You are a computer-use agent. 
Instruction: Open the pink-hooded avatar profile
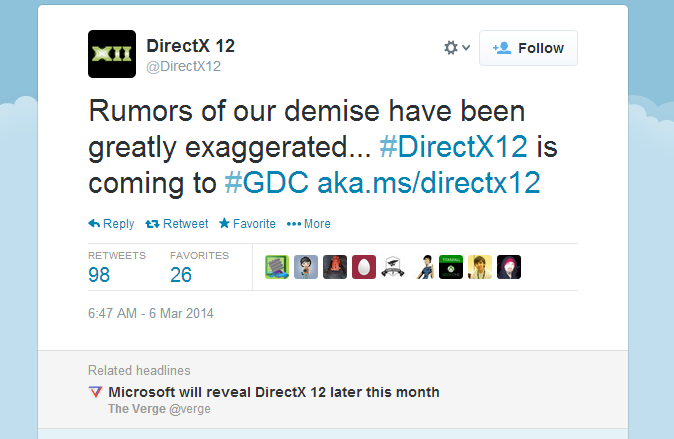click(509, 267)
